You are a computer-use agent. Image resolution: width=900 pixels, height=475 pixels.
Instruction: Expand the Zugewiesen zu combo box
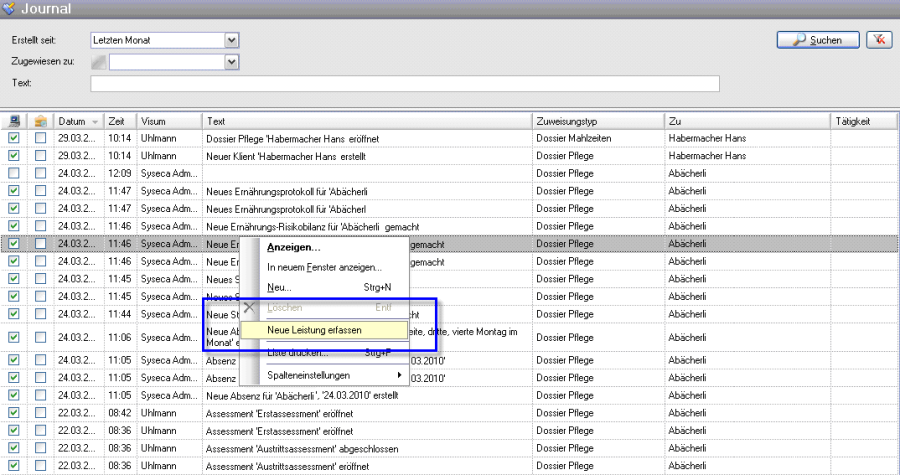tap(232, 62)
